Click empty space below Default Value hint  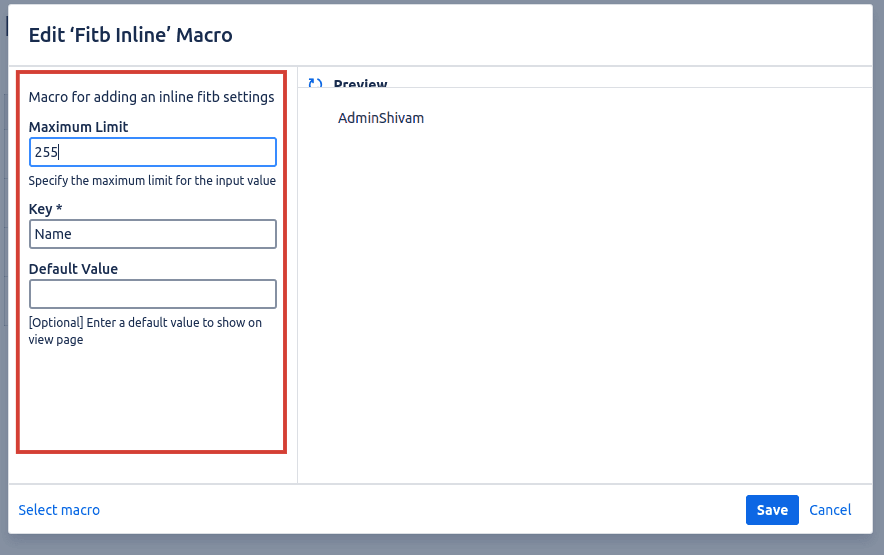click(x=150, y=400)
